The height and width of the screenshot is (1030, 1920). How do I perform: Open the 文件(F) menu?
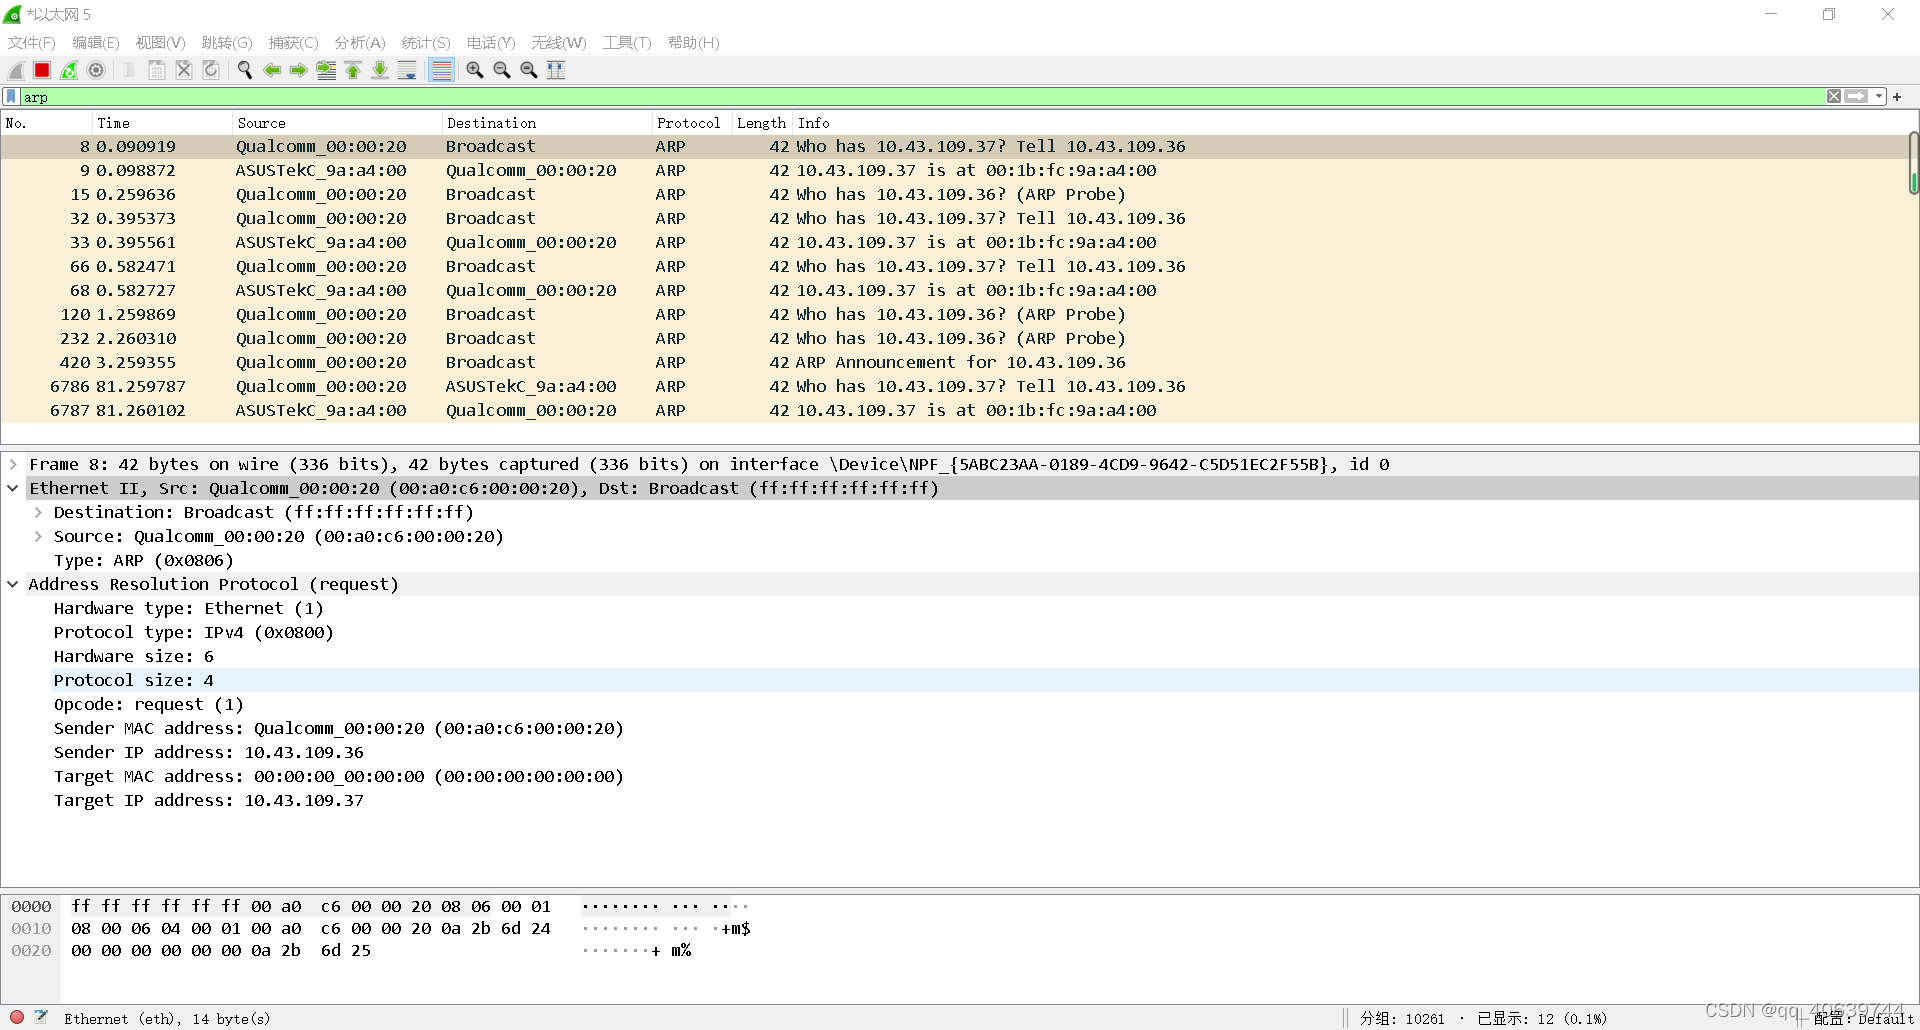pos(31,43)
